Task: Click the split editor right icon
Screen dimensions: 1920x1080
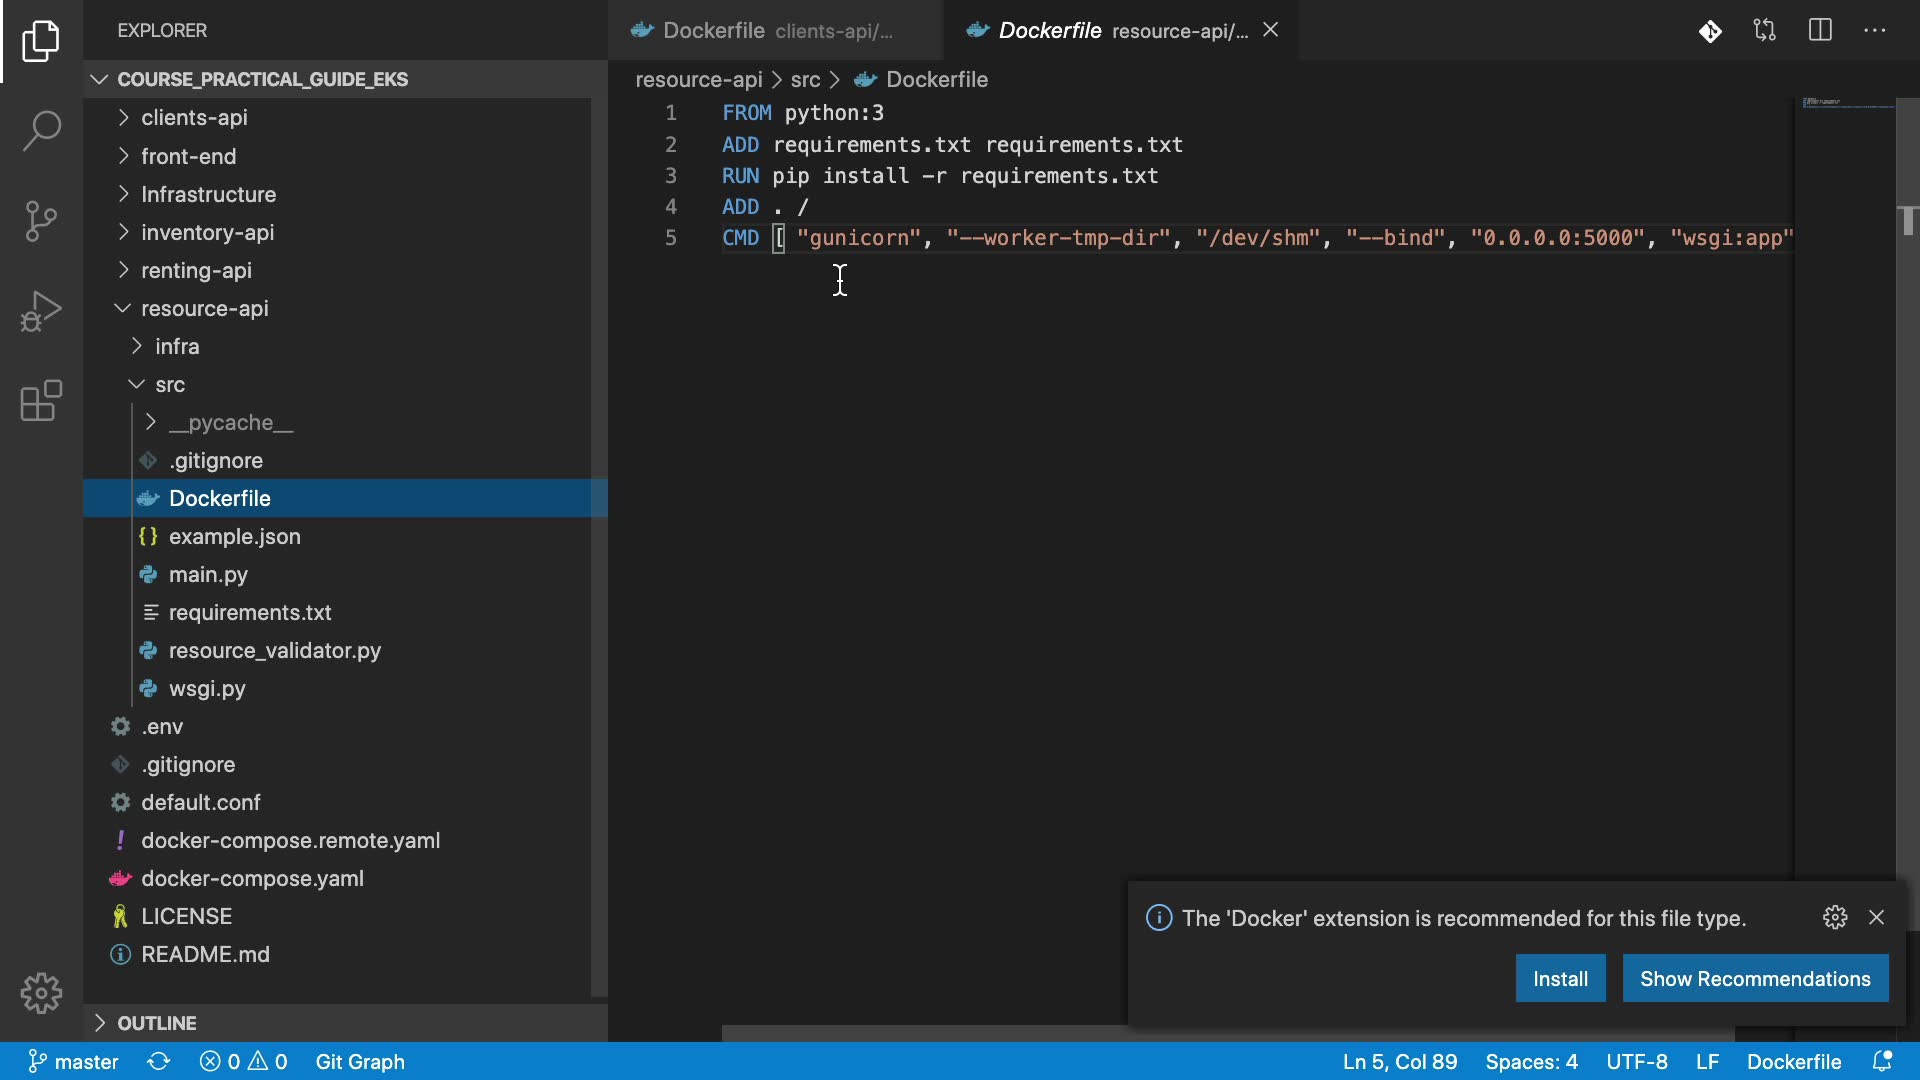Action: pyautogui.click(x=1820, y=30)
